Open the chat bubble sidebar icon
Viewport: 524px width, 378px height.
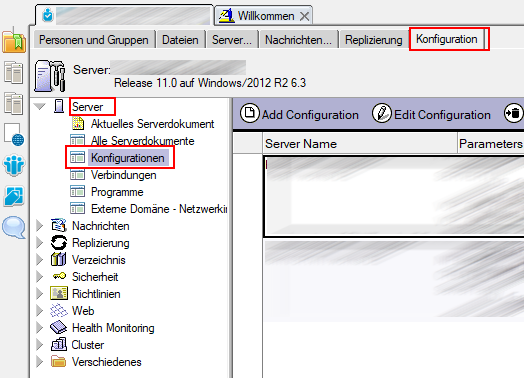coord(14,227)
